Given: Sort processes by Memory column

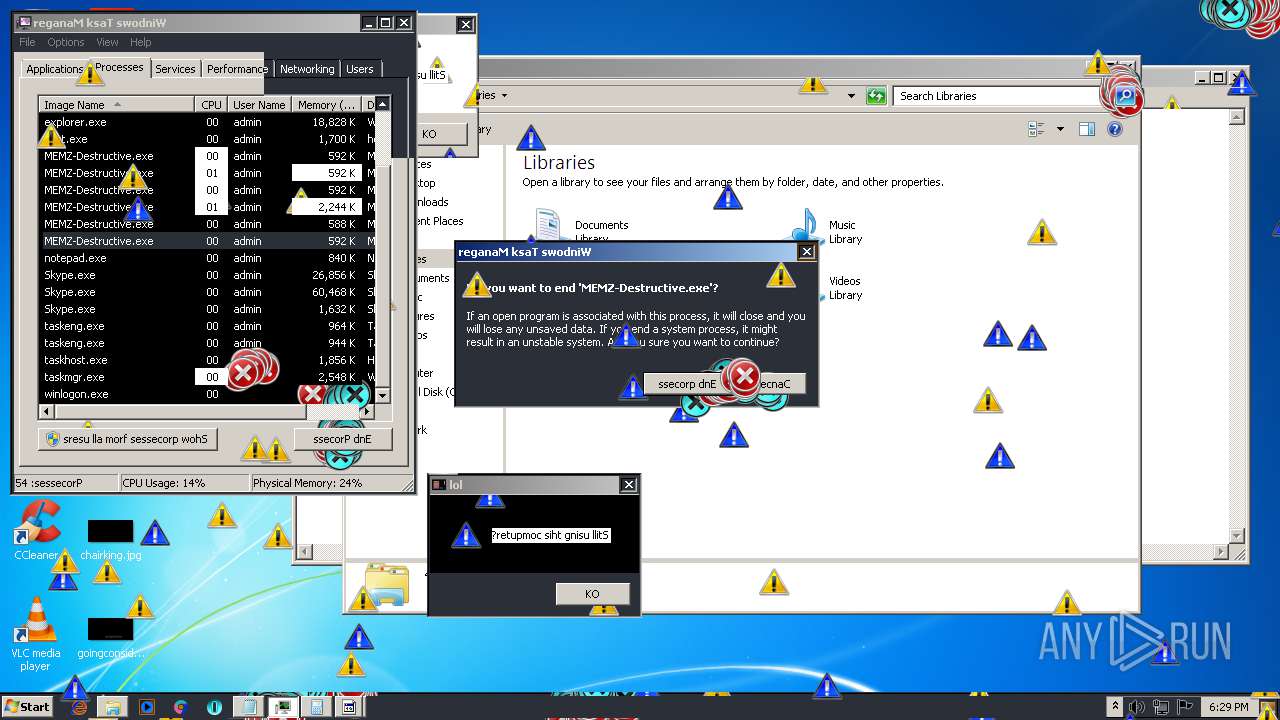Looking at the screenshot, I should (x=327, y=104).
